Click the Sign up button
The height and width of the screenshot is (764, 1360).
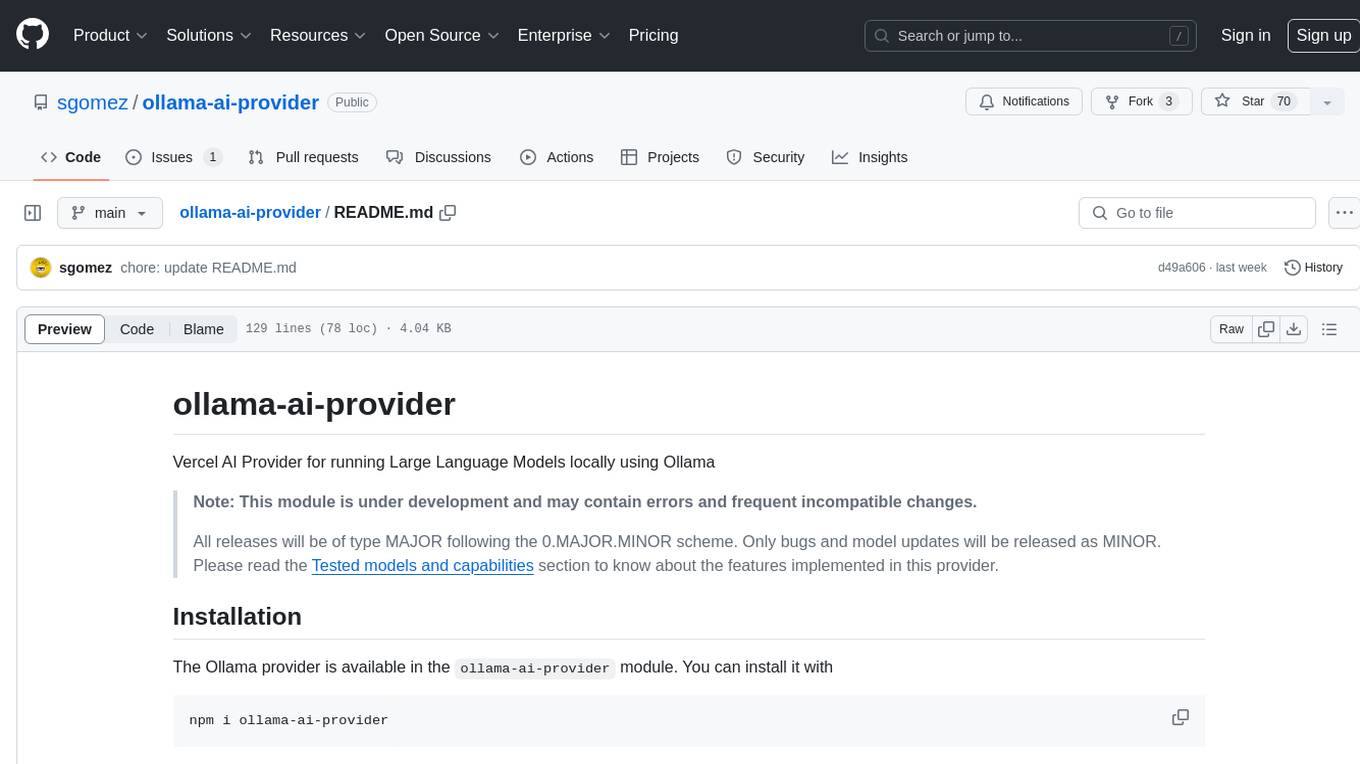1323,35
